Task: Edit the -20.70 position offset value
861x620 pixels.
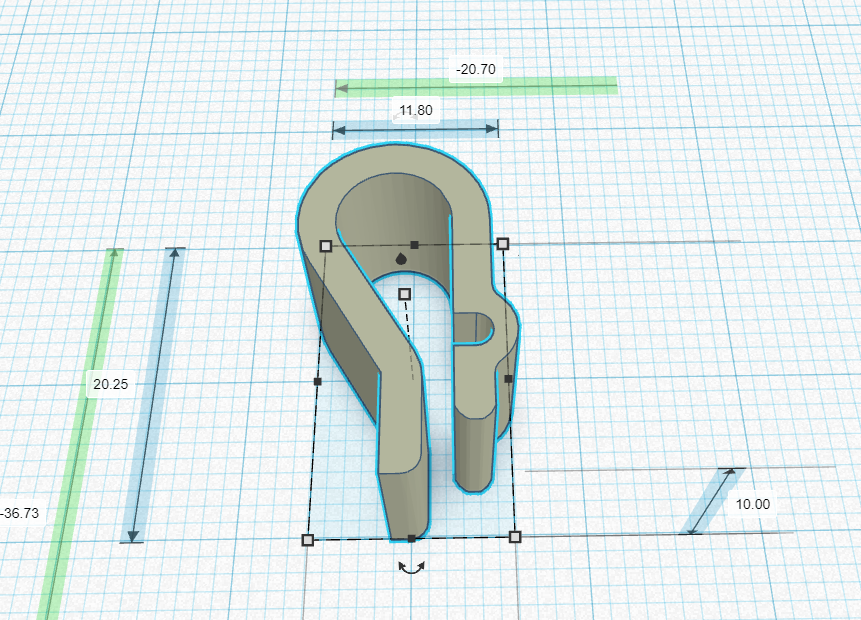Action: tap(476, 69)
